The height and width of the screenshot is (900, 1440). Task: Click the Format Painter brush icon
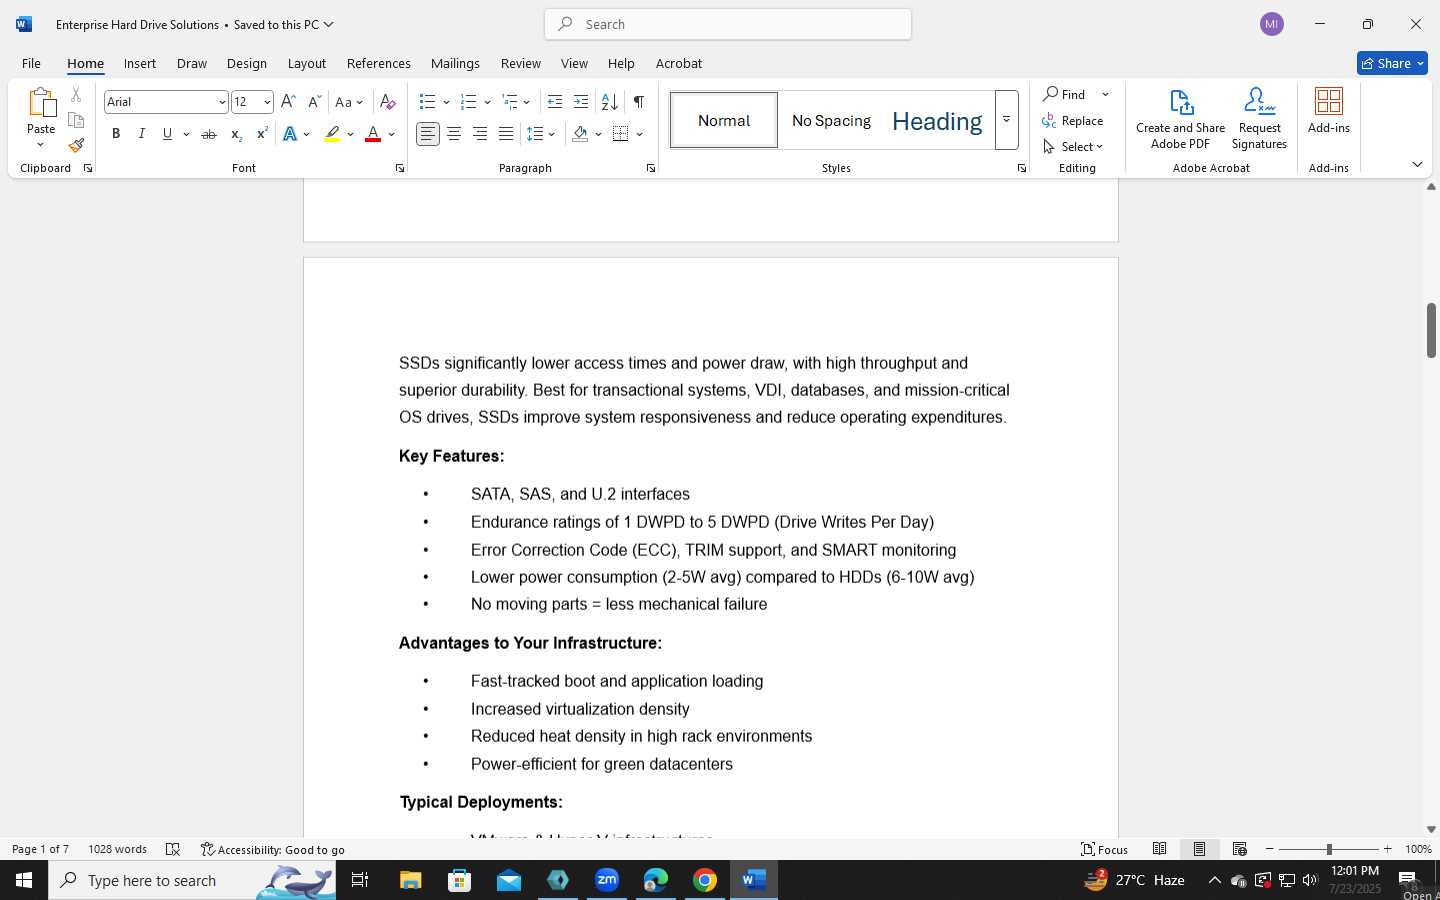pos(76,145)
